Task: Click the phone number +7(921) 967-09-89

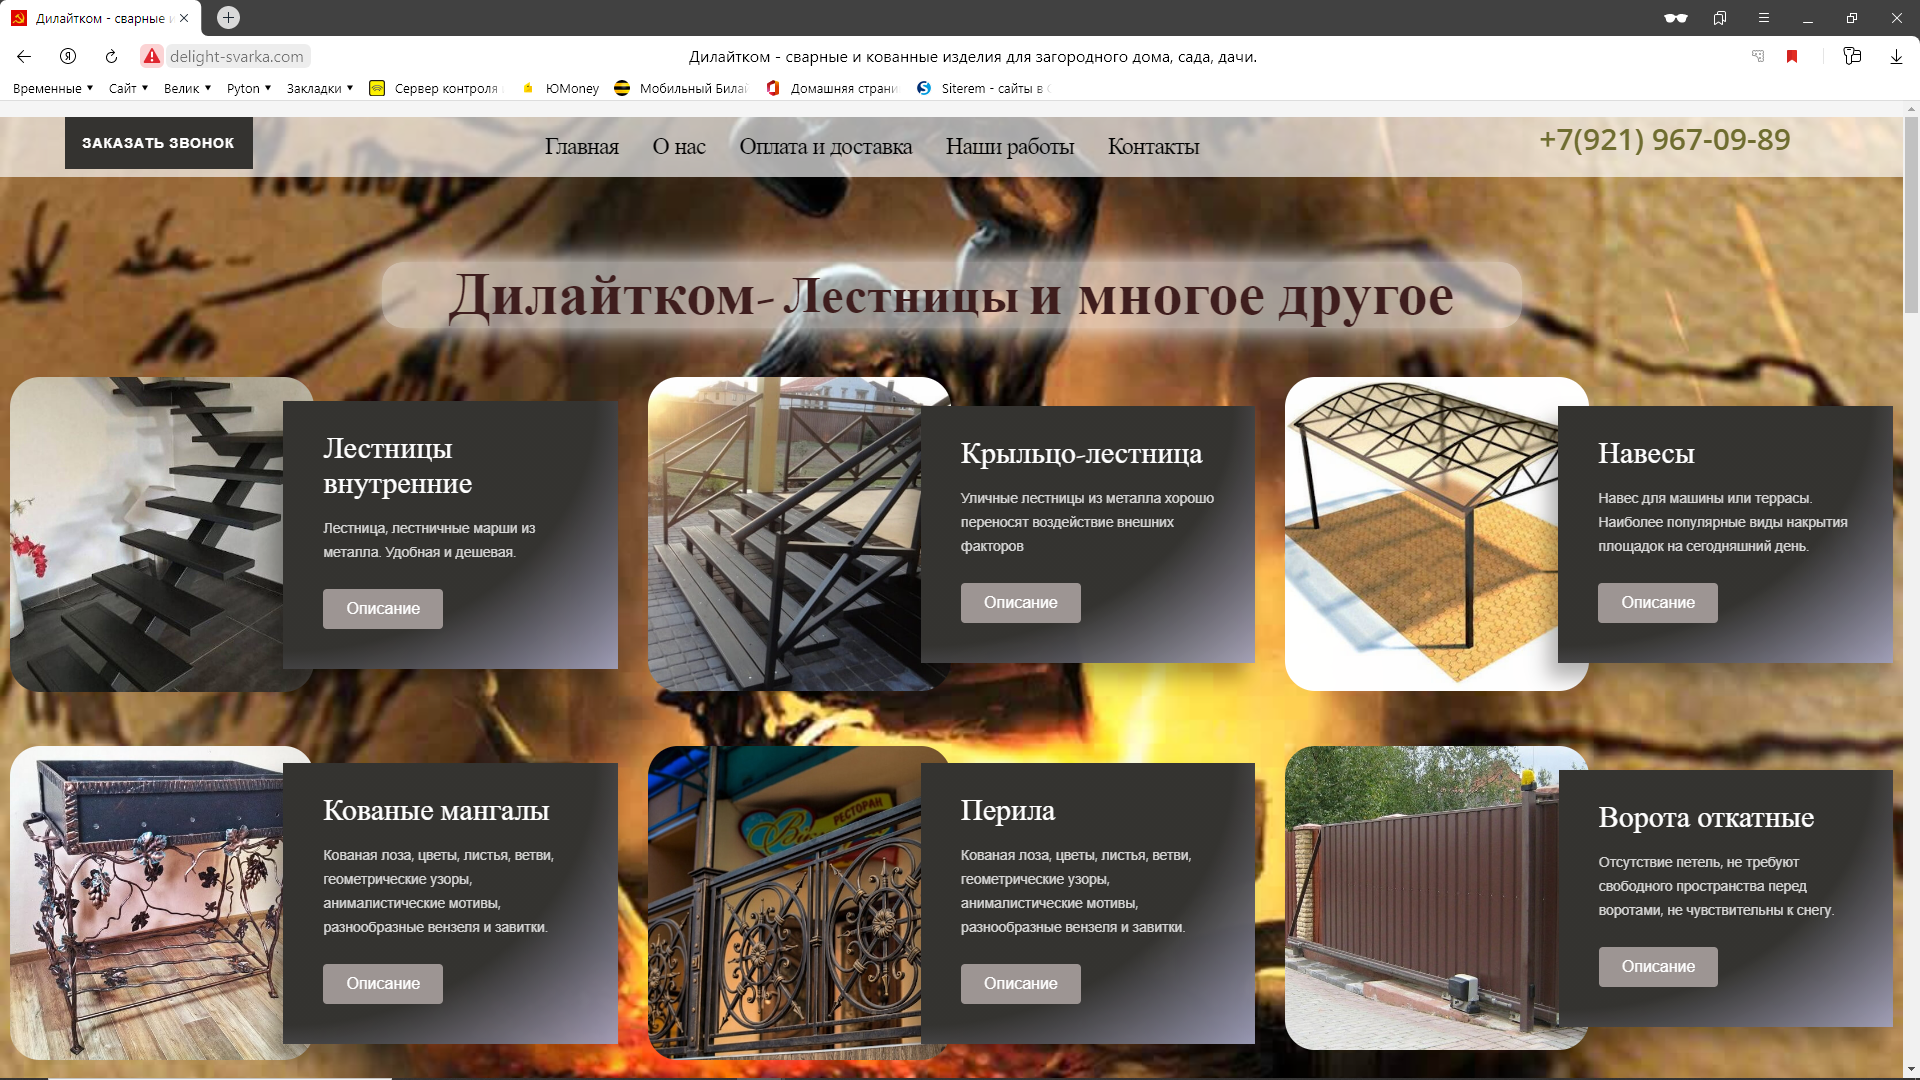Action: [1664, 140]
